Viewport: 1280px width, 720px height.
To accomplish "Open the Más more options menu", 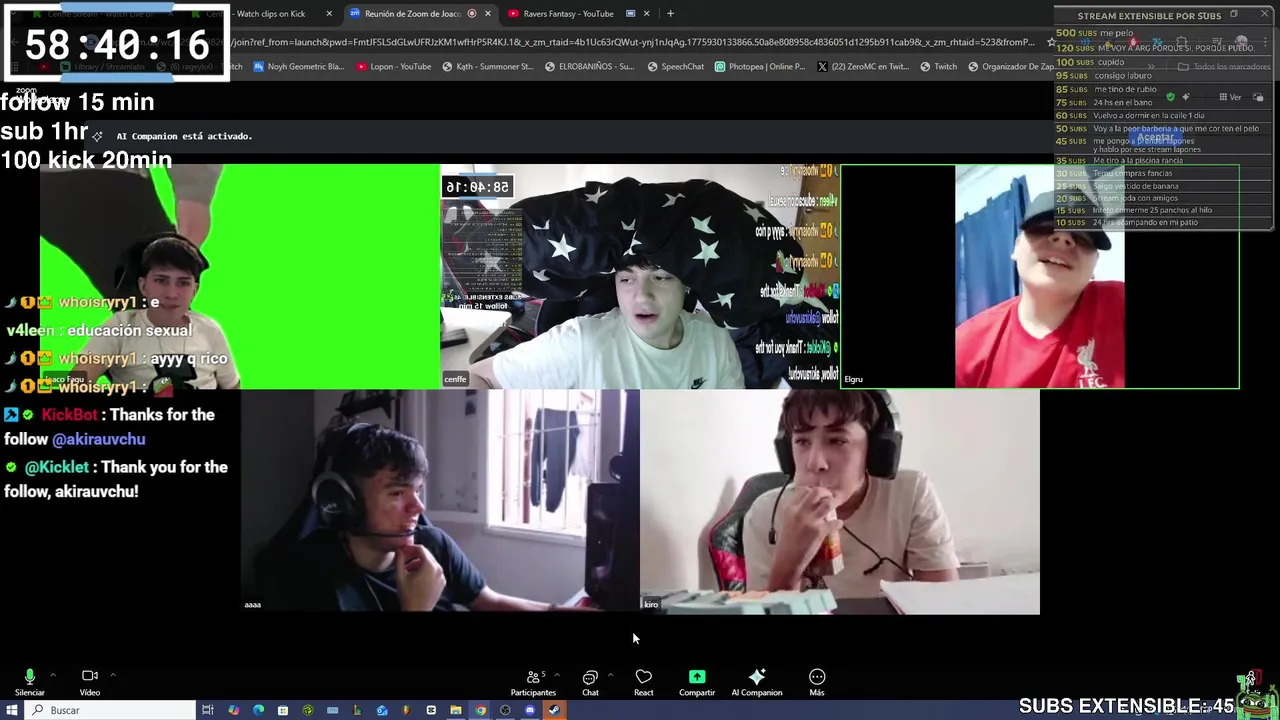I will 817,683.
